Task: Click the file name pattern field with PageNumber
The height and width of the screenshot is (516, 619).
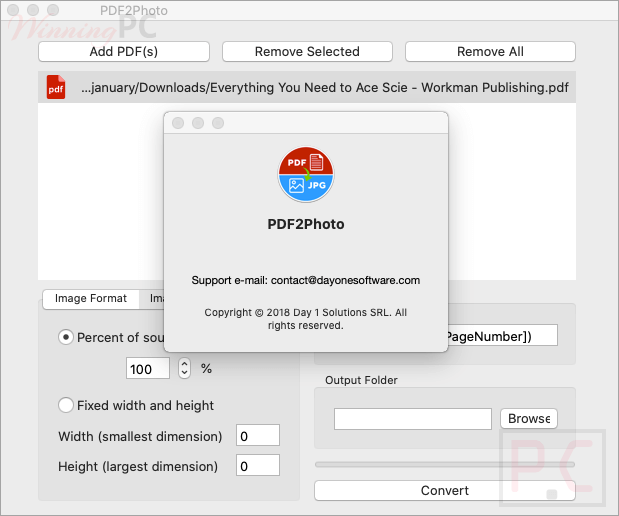Action: 503,336
